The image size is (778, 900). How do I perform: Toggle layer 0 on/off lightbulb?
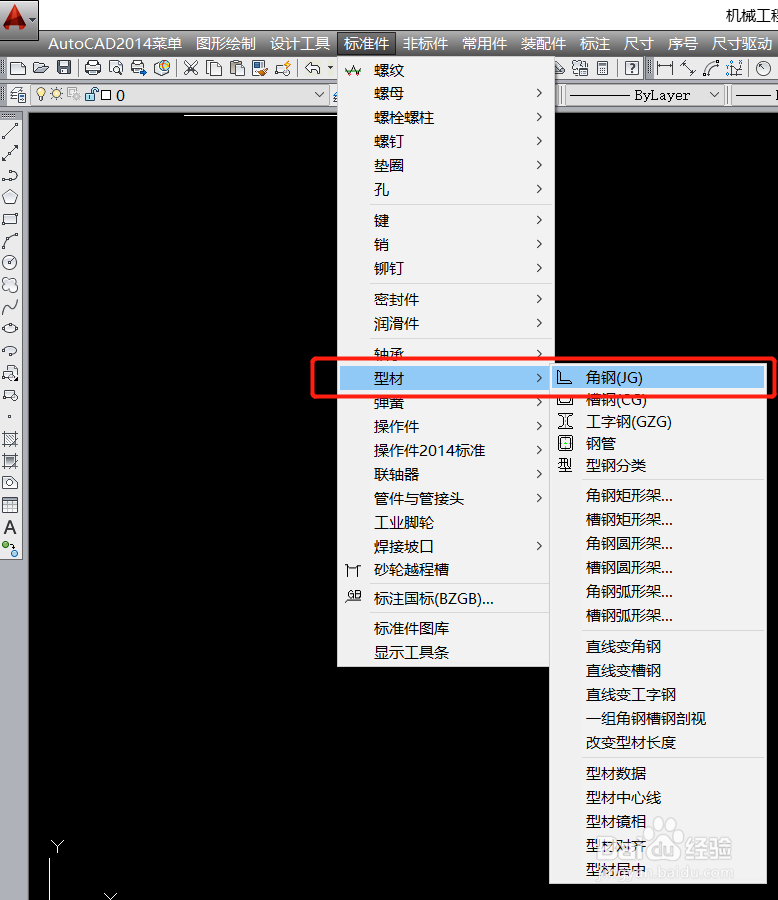click(x=40, y=94)
